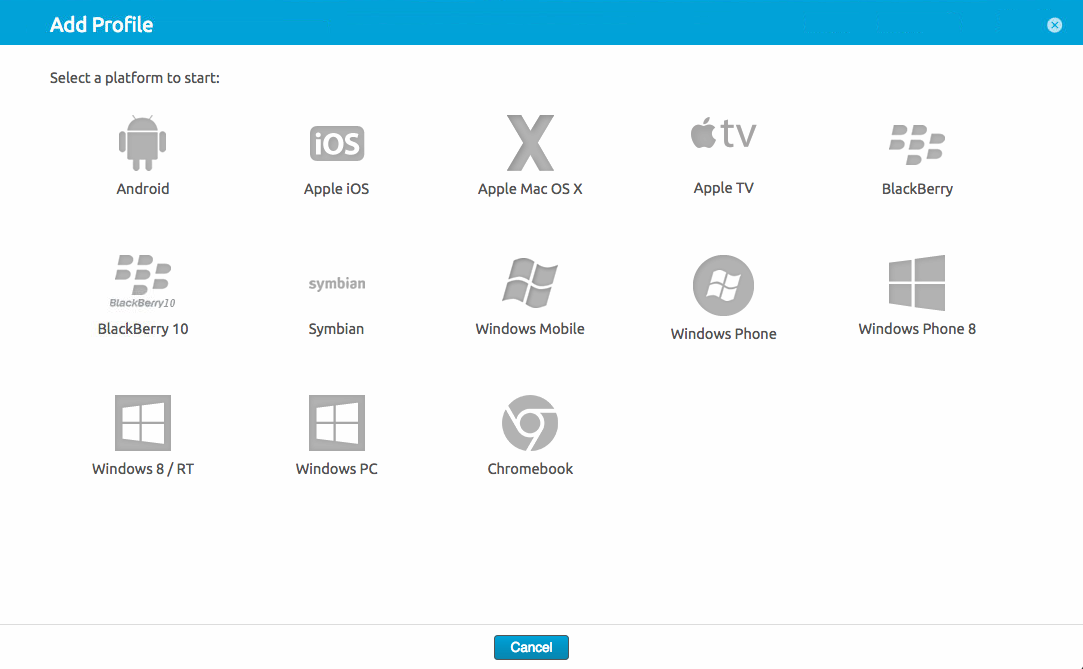Pick the Chromebook chrome logo
The height and width of the screenshot is (669, 1083).
[530, 423]
